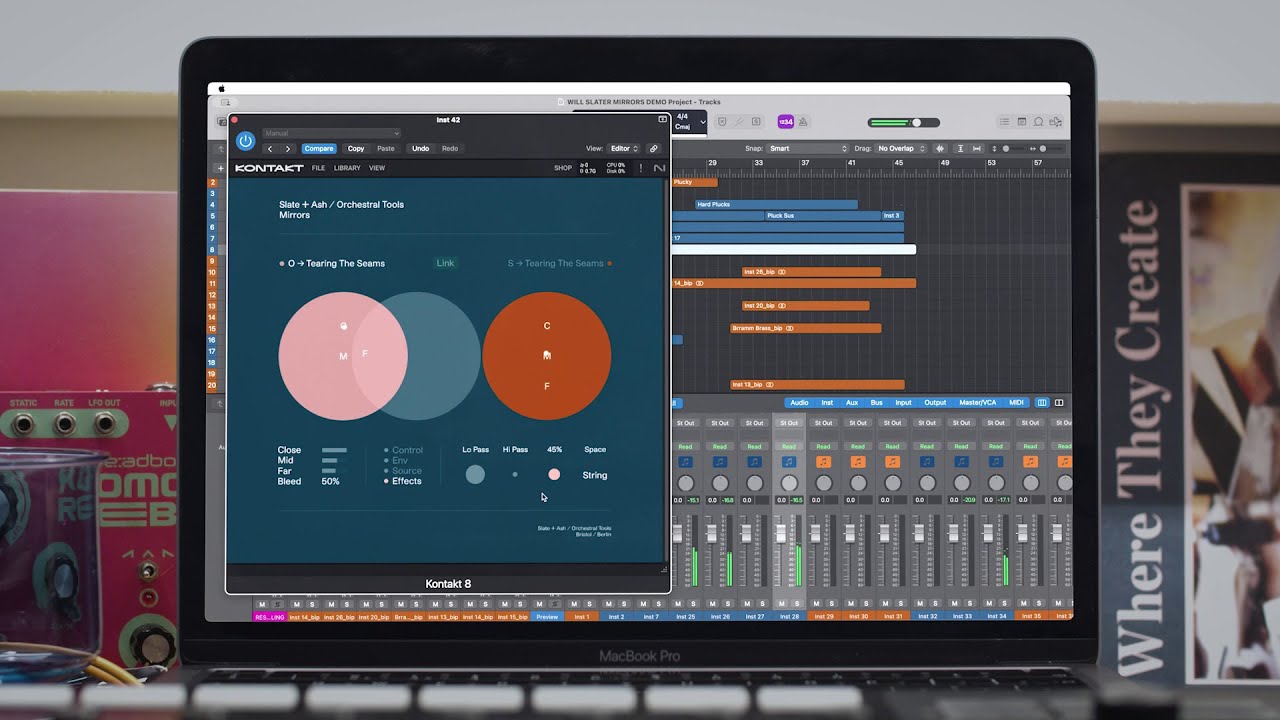Go to previous plugin setting arrow

[x=270, y=149]
